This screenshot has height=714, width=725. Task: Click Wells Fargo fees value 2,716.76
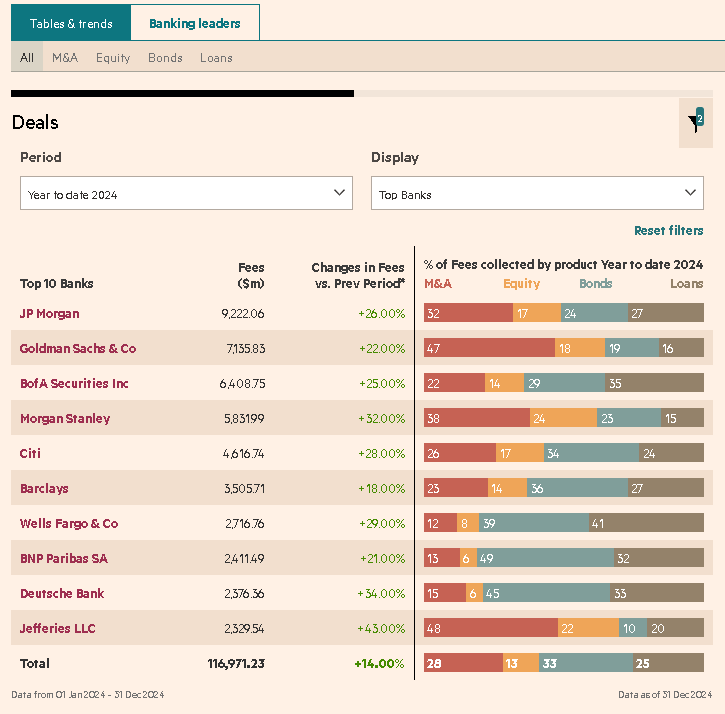245,523
